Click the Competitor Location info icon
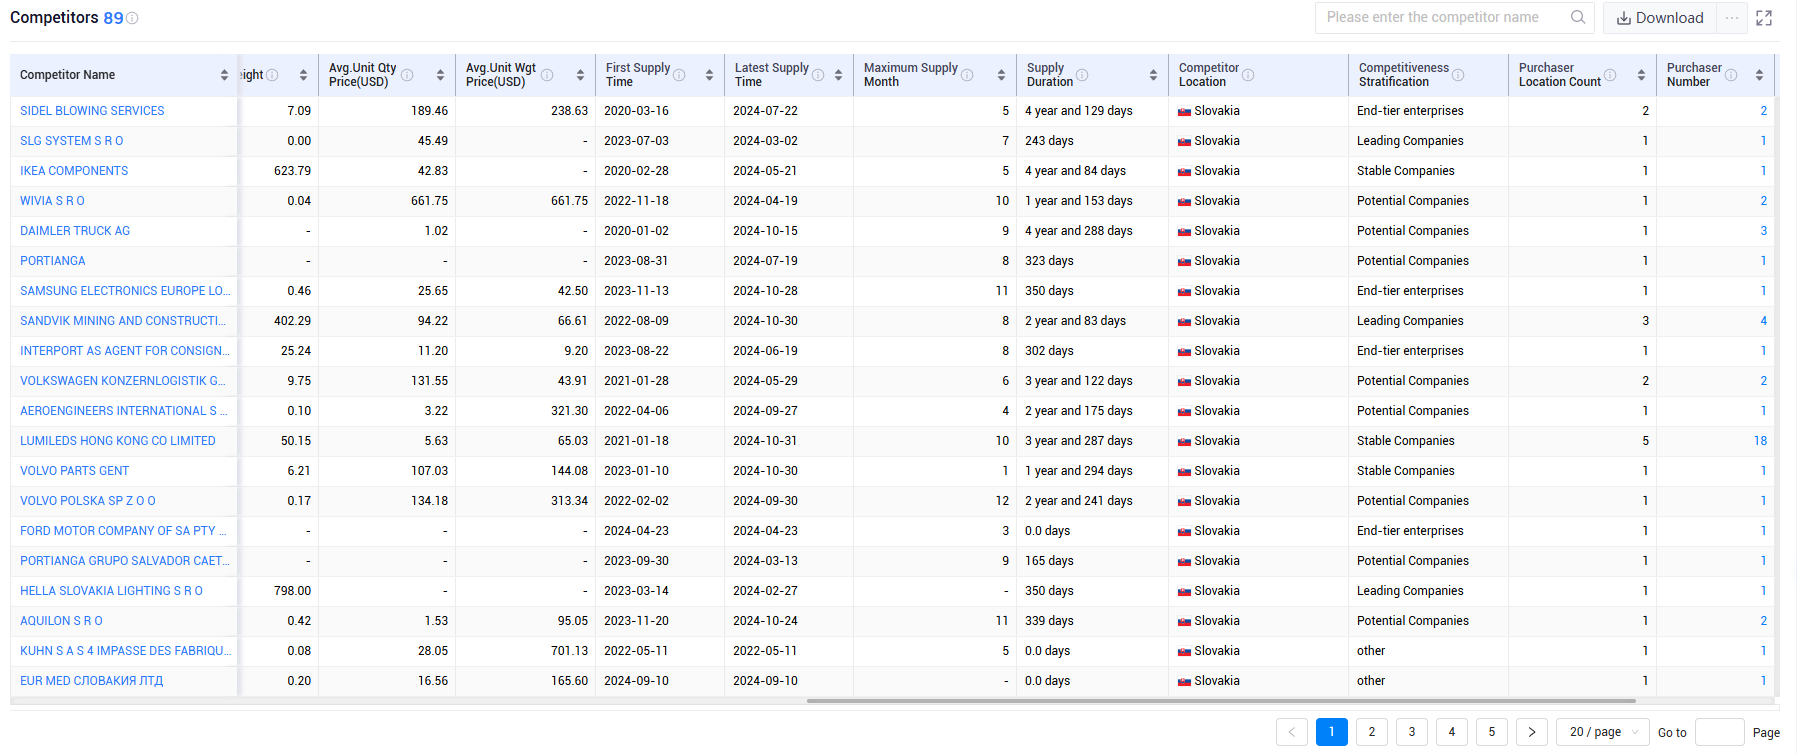 point(1248,75)
